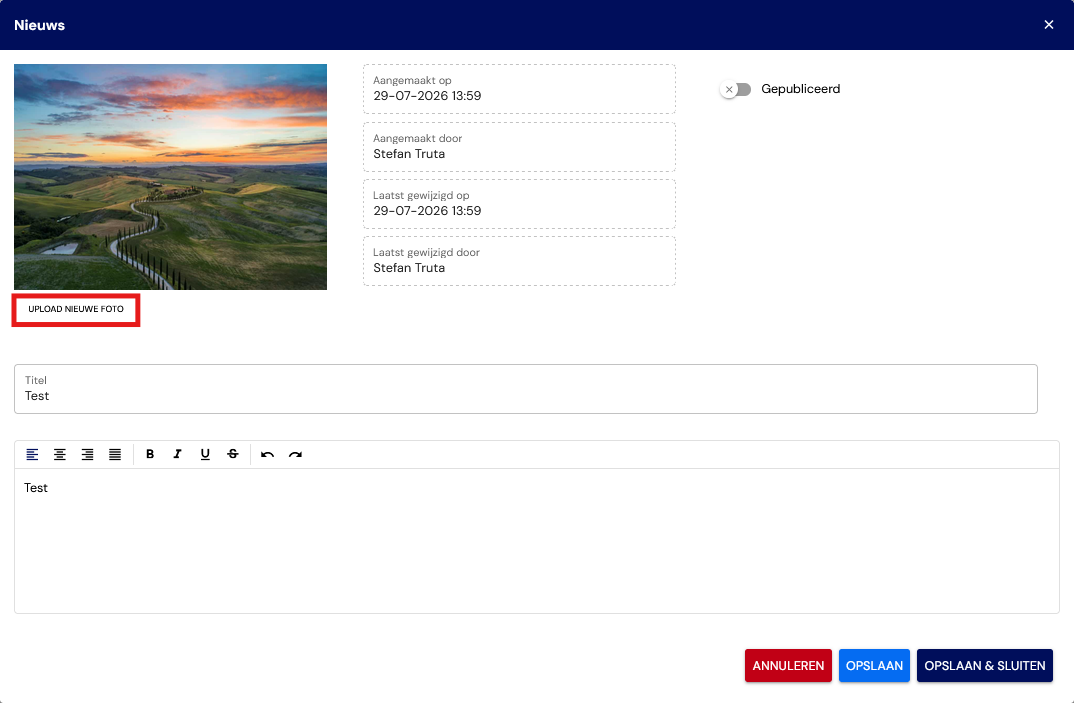Click into the rich text body area
The height and width of the screenshot is (703, 1074).
537,541
